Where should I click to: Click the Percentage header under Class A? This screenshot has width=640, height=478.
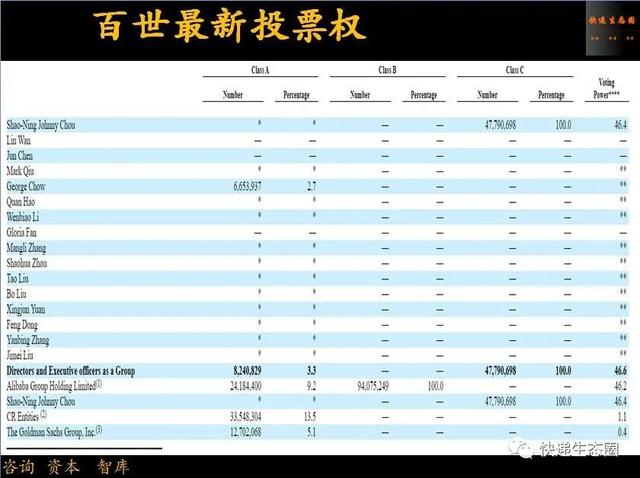click(x=296, y=95)
